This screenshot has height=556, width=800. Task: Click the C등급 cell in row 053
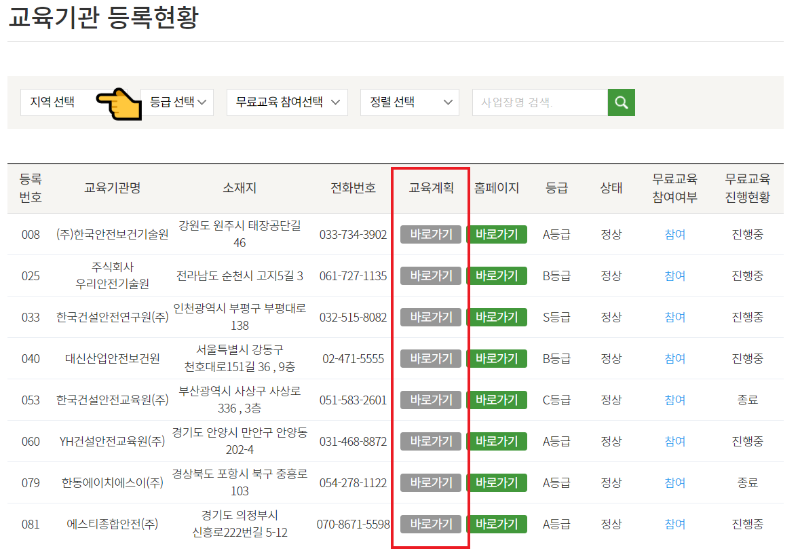pyautogui.click(x=556, y=400)
